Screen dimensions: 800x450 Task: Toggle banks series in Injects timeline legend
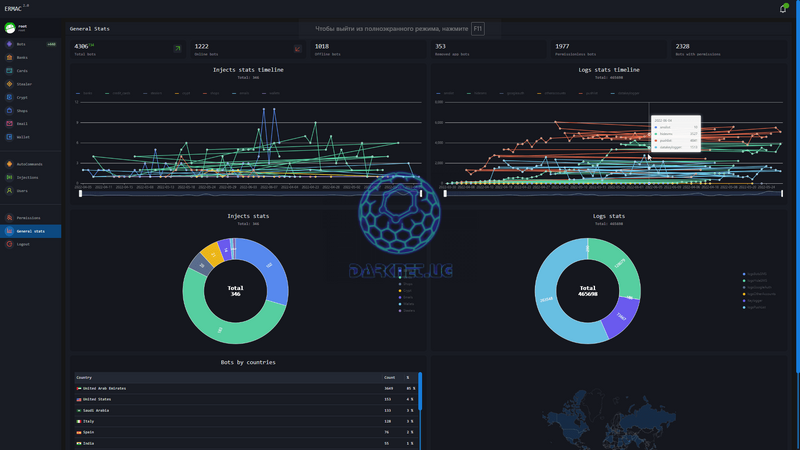point(84,93)
